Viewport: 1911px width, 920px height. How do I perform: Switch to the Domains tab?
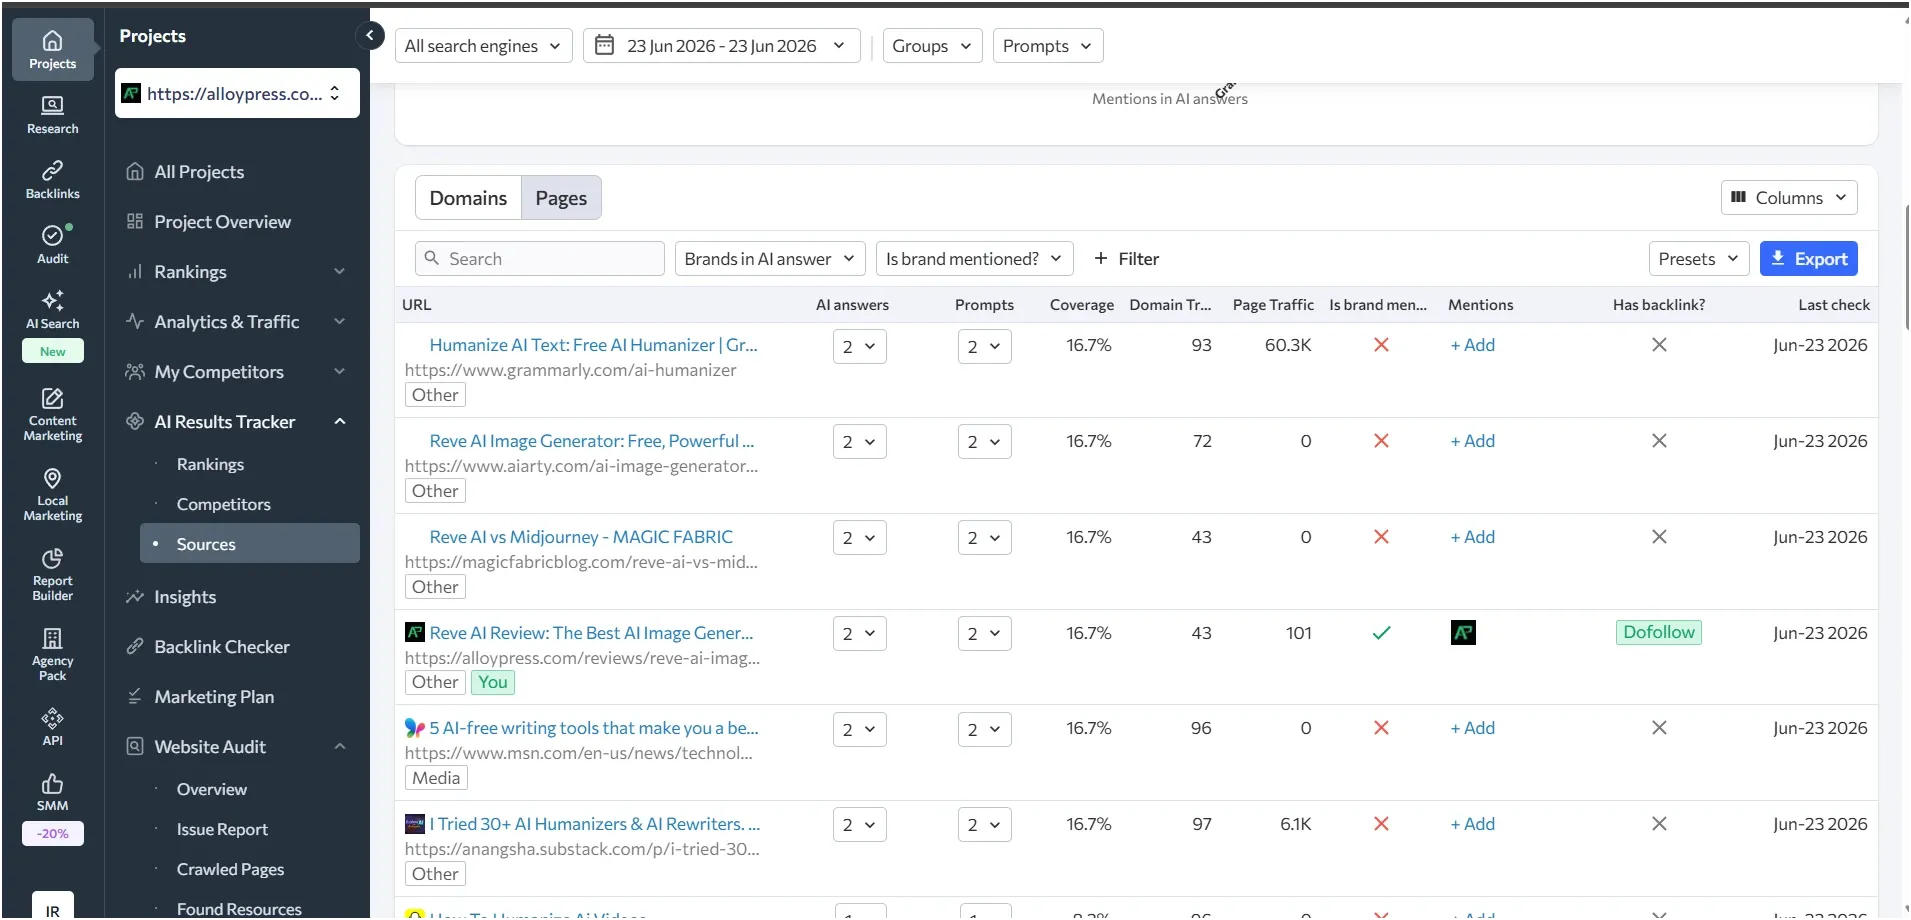click(468, 198)
